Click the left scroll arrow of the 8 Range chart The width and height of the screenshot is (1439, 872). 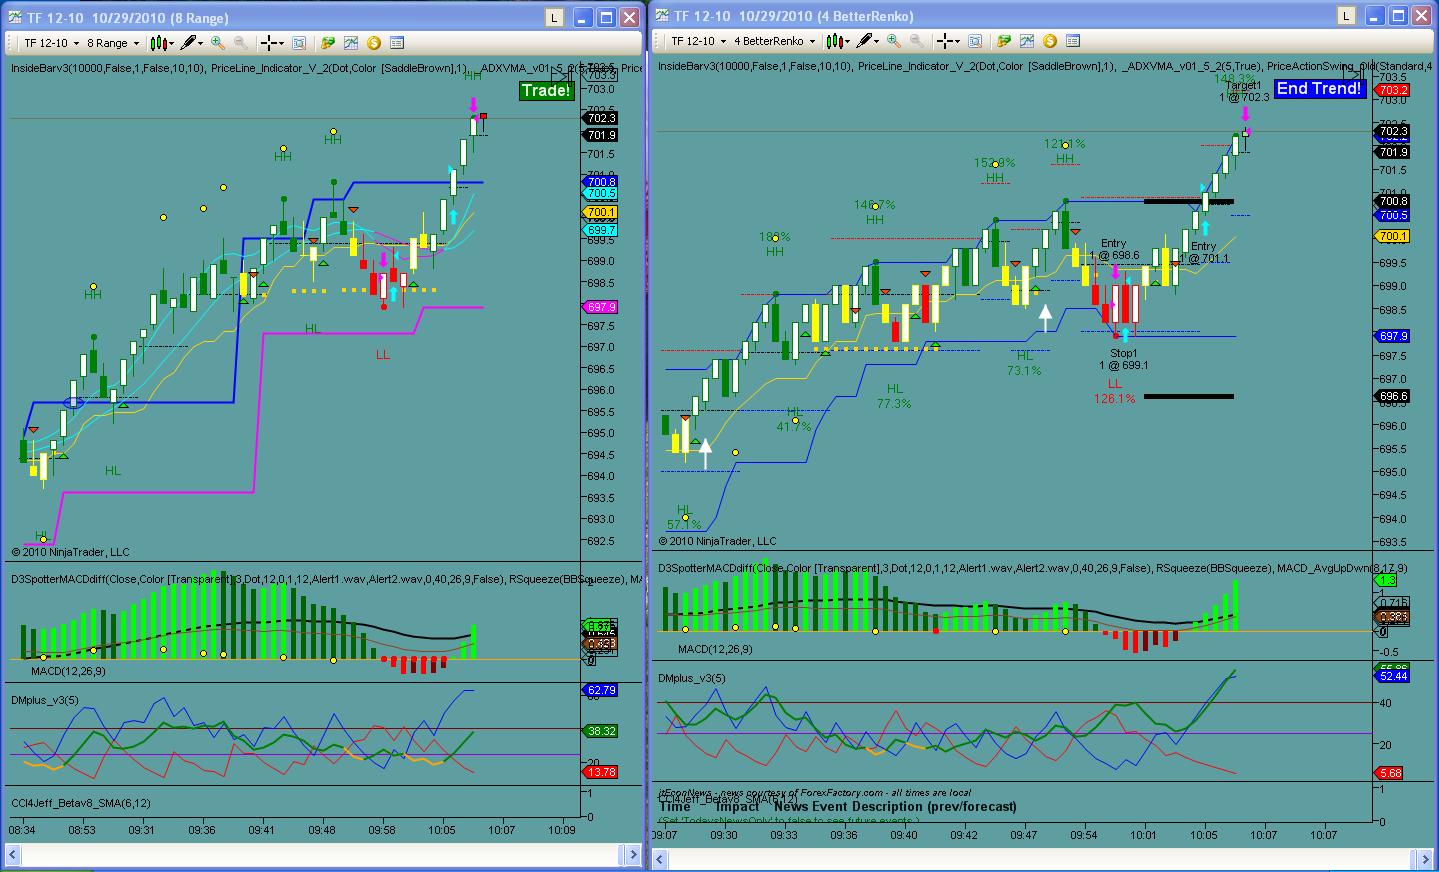pyautogui.click(x=14, y=855)
